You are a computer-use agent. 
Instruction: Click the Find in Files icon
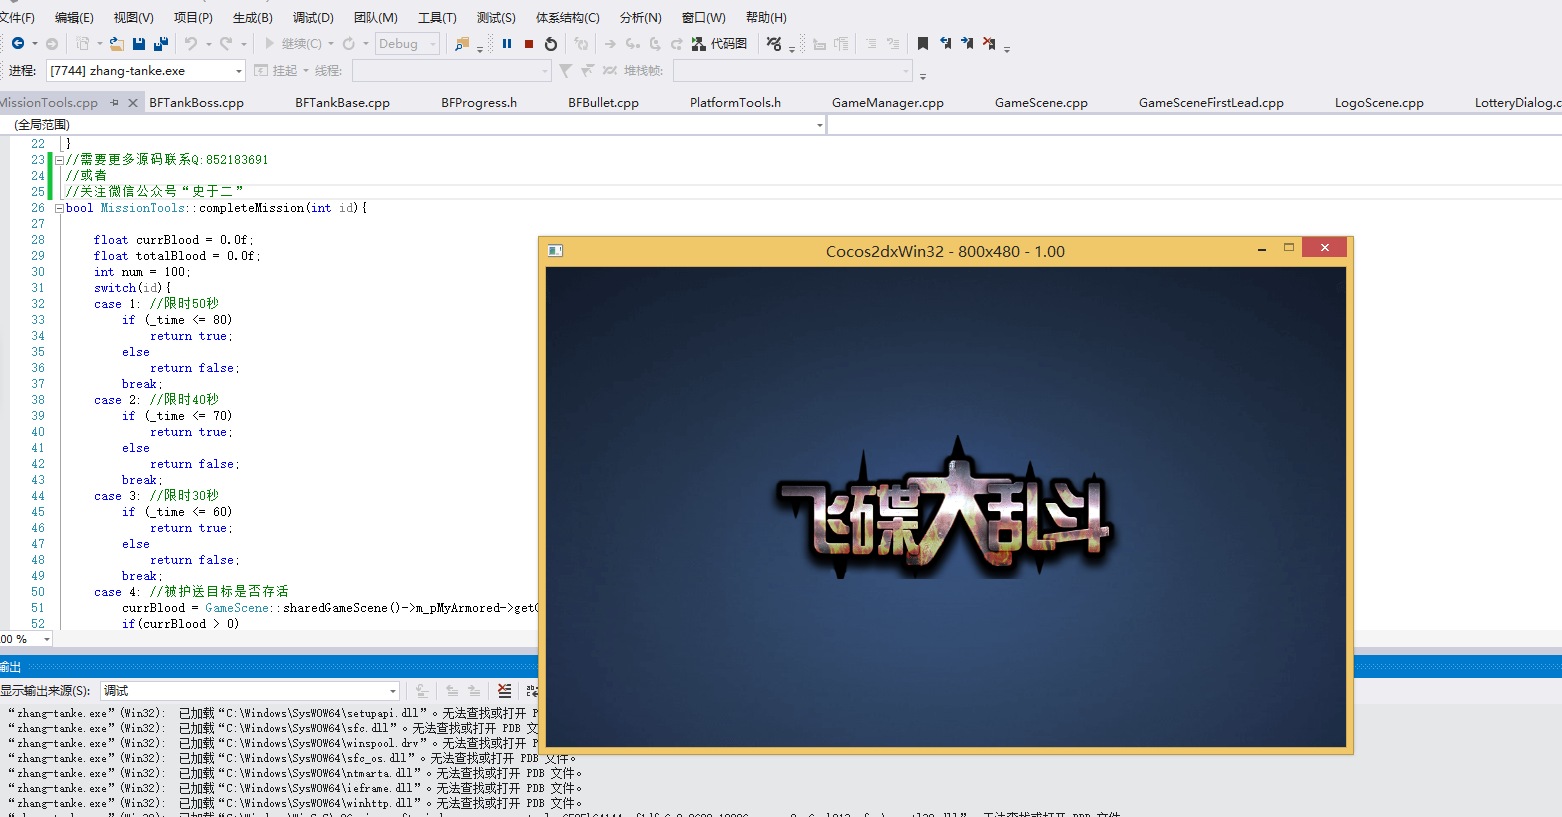pyautogui.click(x=462, y=43)
